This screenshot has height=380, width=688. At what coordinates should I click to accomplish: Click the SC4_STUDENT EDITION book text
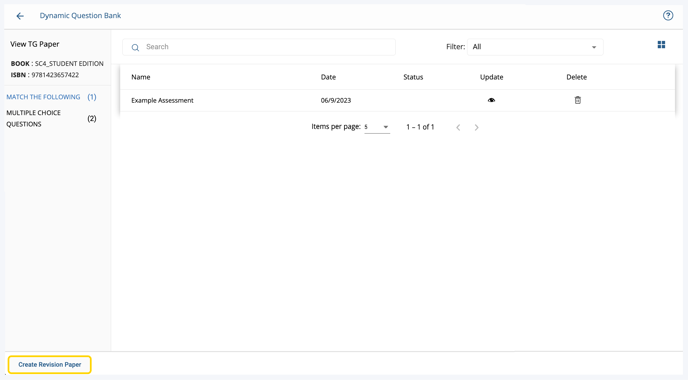pos(69,64)
